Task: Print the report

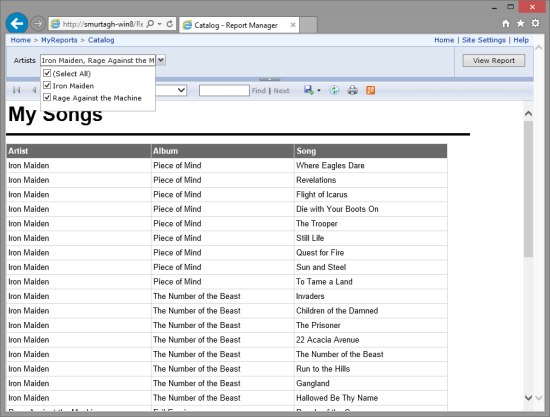Action: [352, 90]
